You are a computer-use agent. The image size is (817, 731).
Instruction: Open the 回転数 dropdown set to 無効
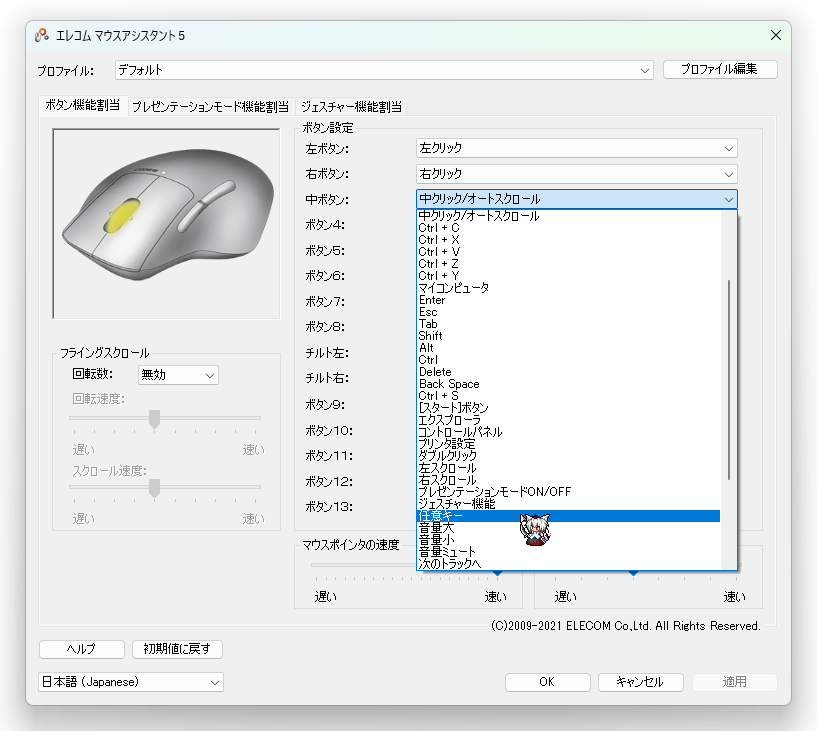point(178,375)
